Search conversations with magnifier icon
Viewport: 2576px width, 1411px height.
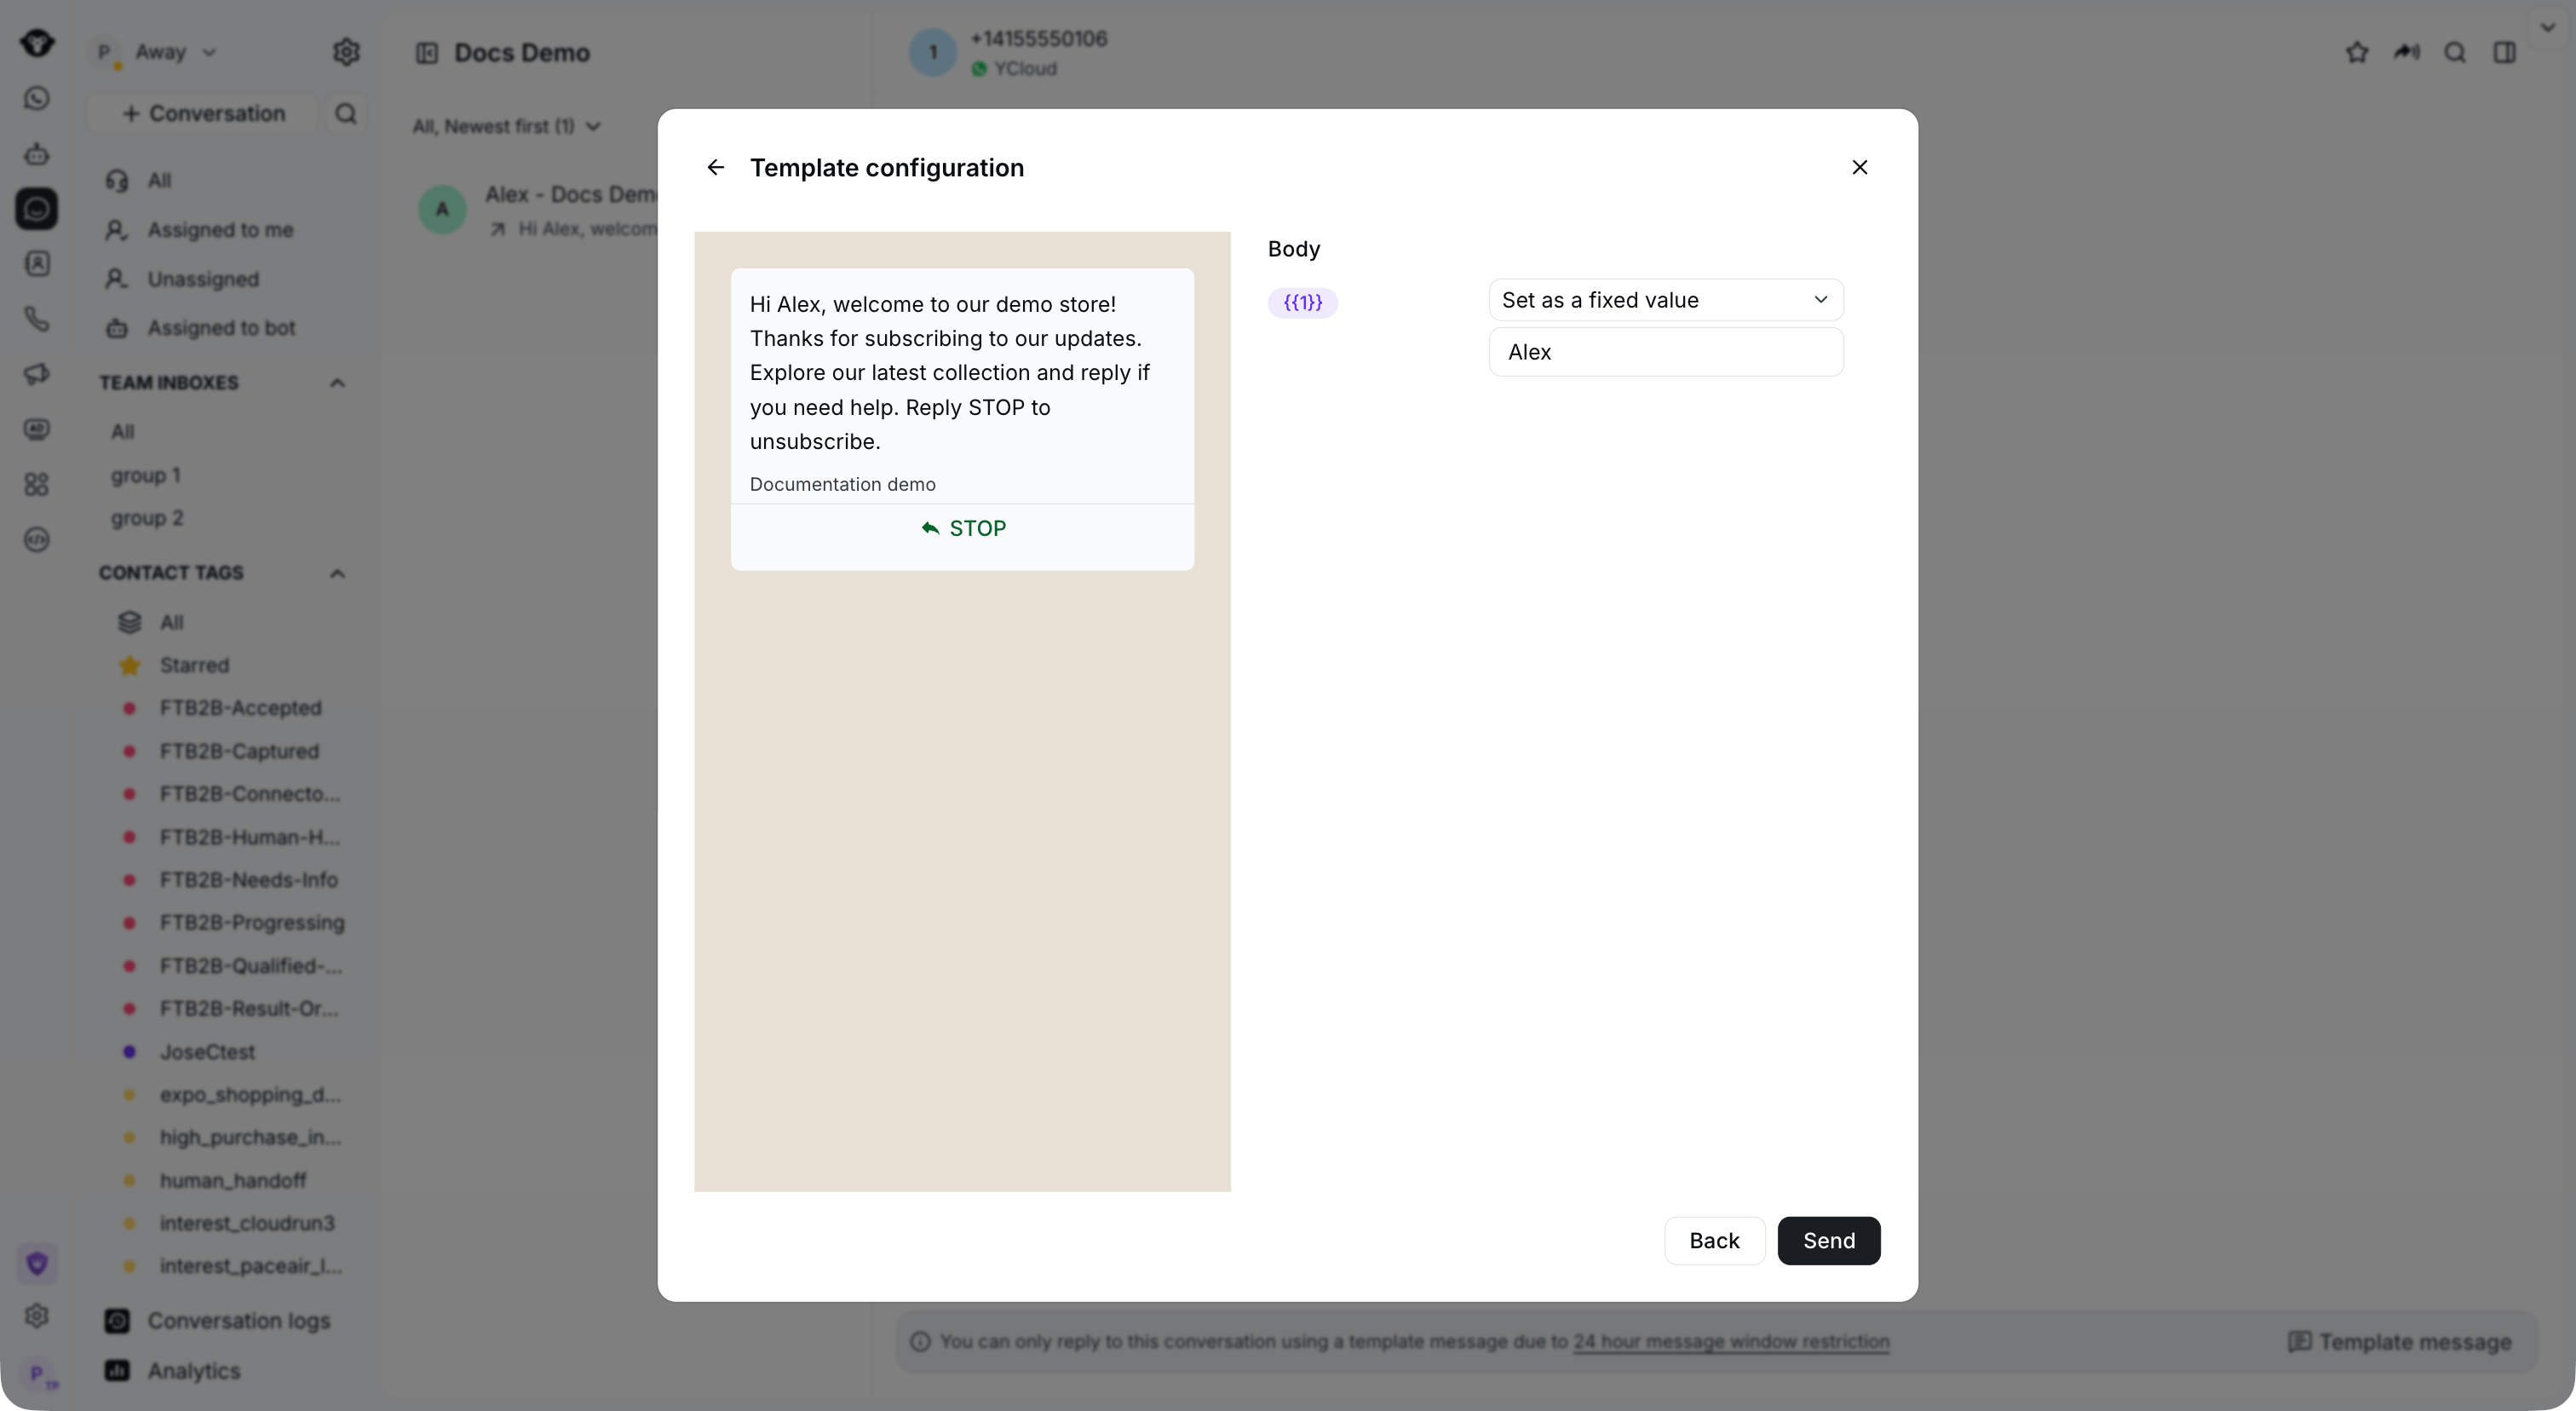(x=345, y=113)
